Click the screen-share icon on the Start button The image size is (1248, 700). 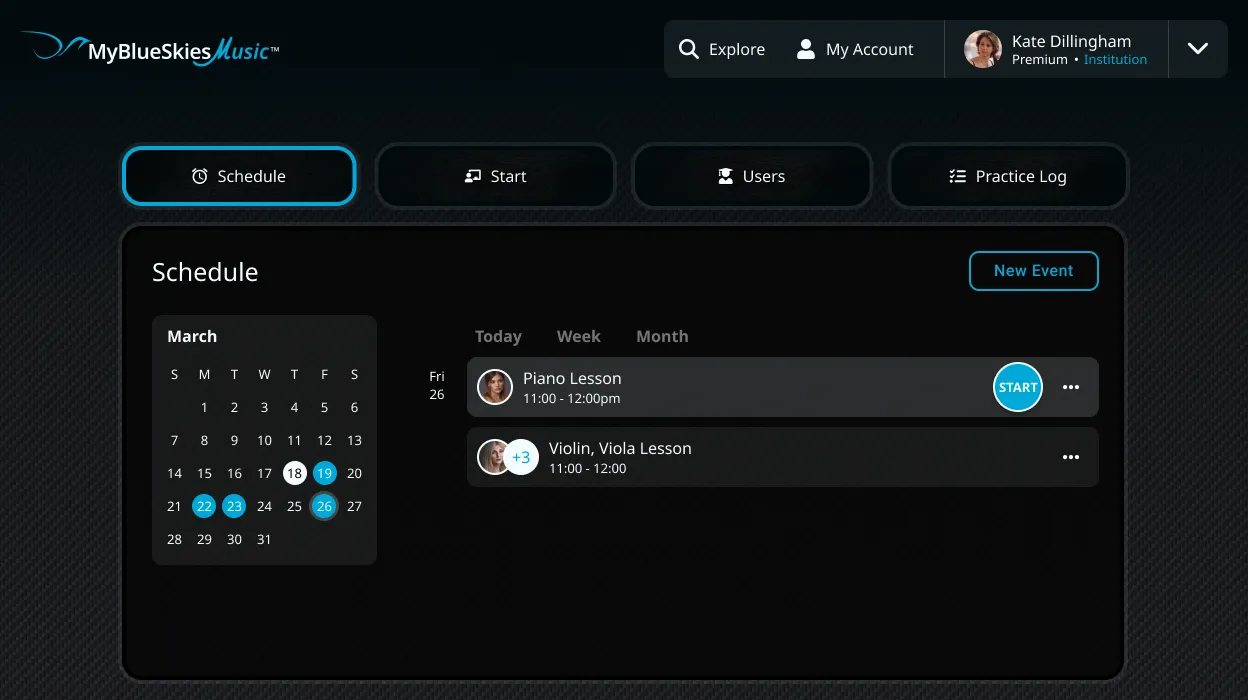tap(472, 175)
